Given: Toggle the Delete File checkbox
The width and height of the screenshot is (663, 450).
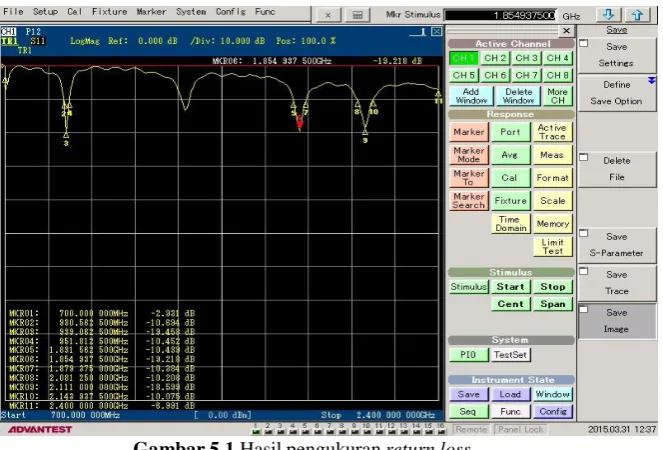Looking at the screenshot, I should [x=584, y=157].
